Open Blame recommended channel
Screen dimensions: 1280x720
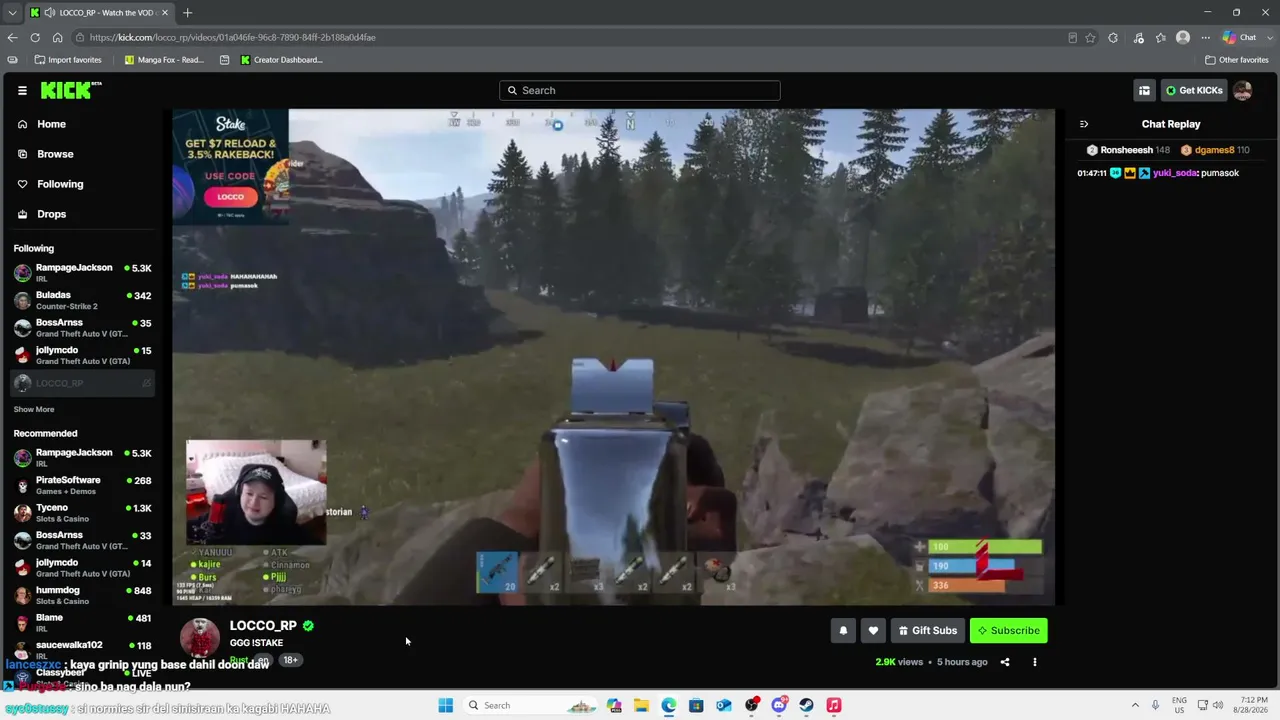[83, 622]
